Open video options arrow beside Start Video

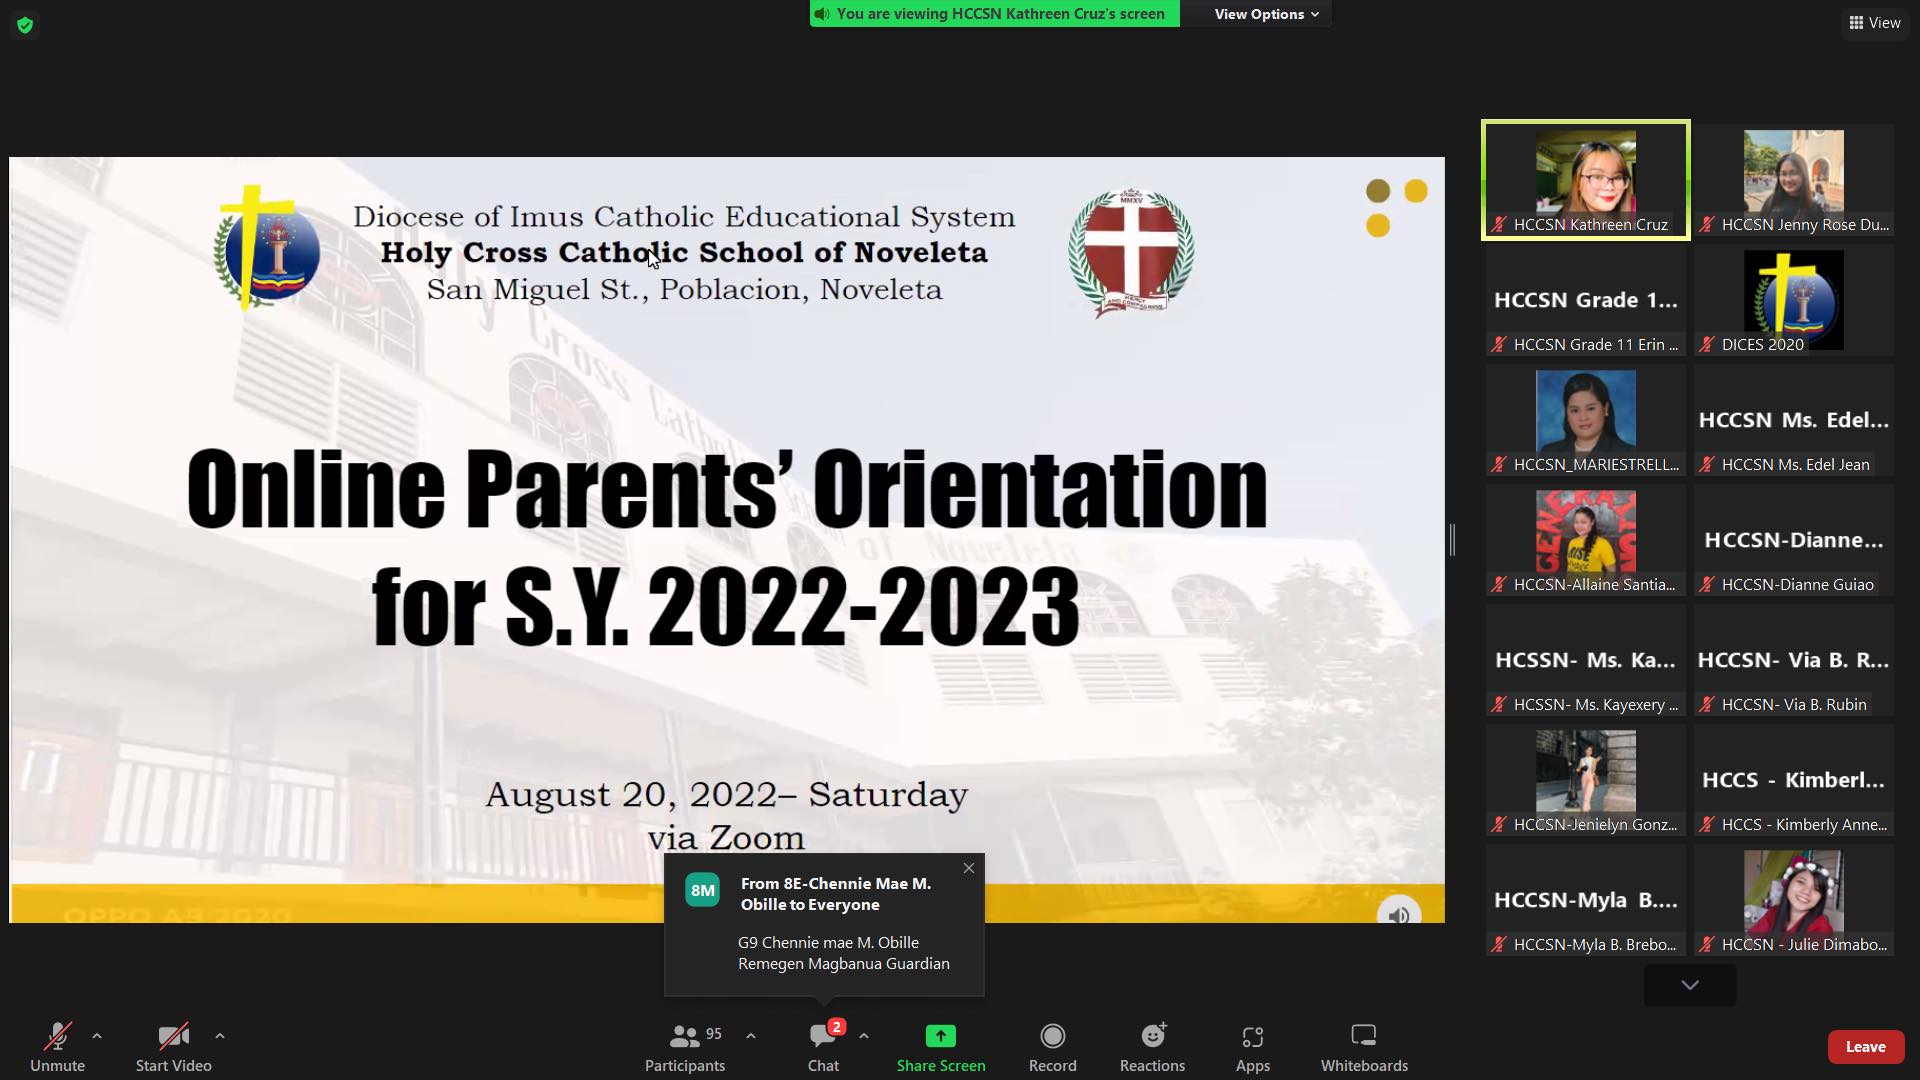click(220, 1036)
